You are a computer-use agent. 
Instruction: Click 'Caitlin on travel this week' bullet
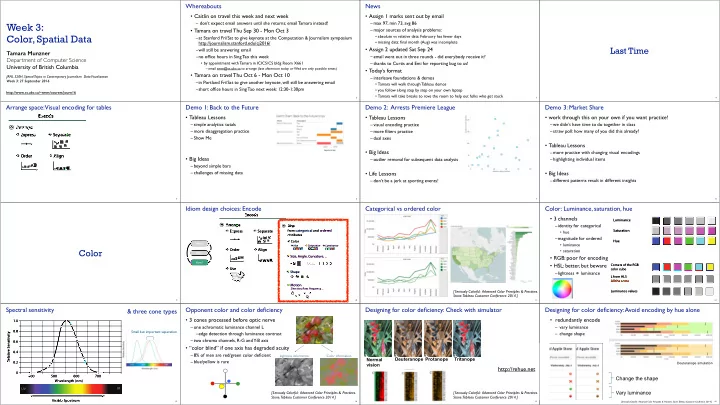pos(241,16)
